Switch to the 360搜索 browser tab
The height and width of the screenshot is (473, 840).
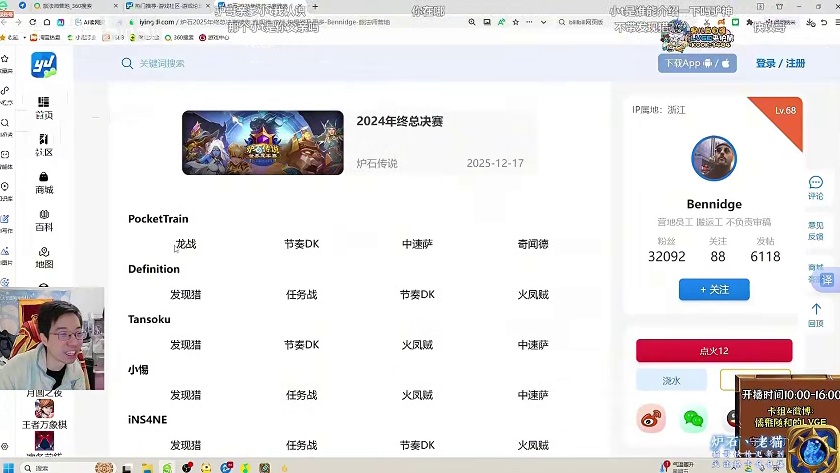(75, 6)
